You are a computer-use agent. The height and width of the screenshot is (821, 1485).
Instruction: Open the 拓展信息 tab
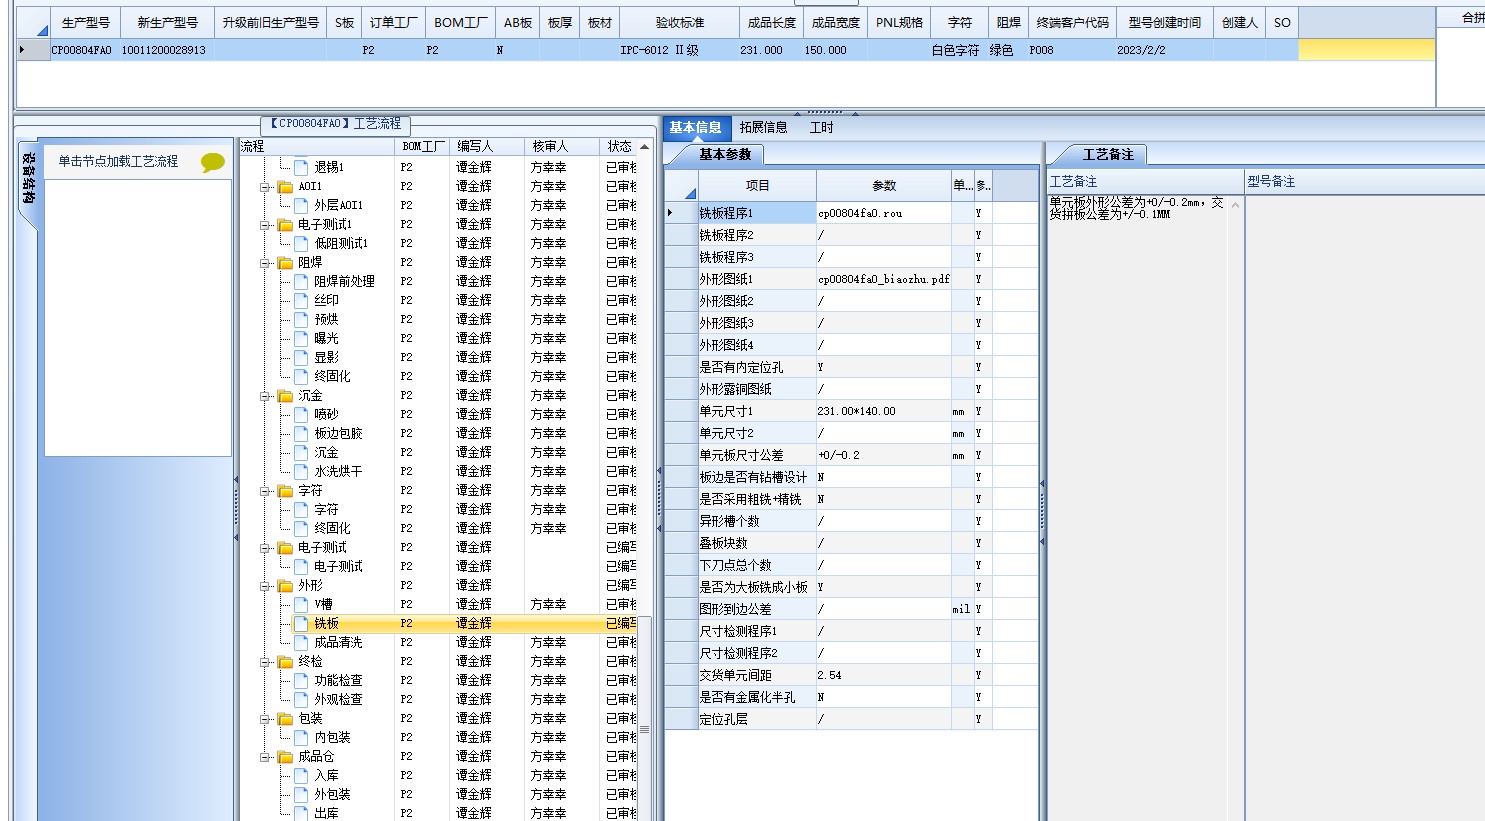coord(764,127)
